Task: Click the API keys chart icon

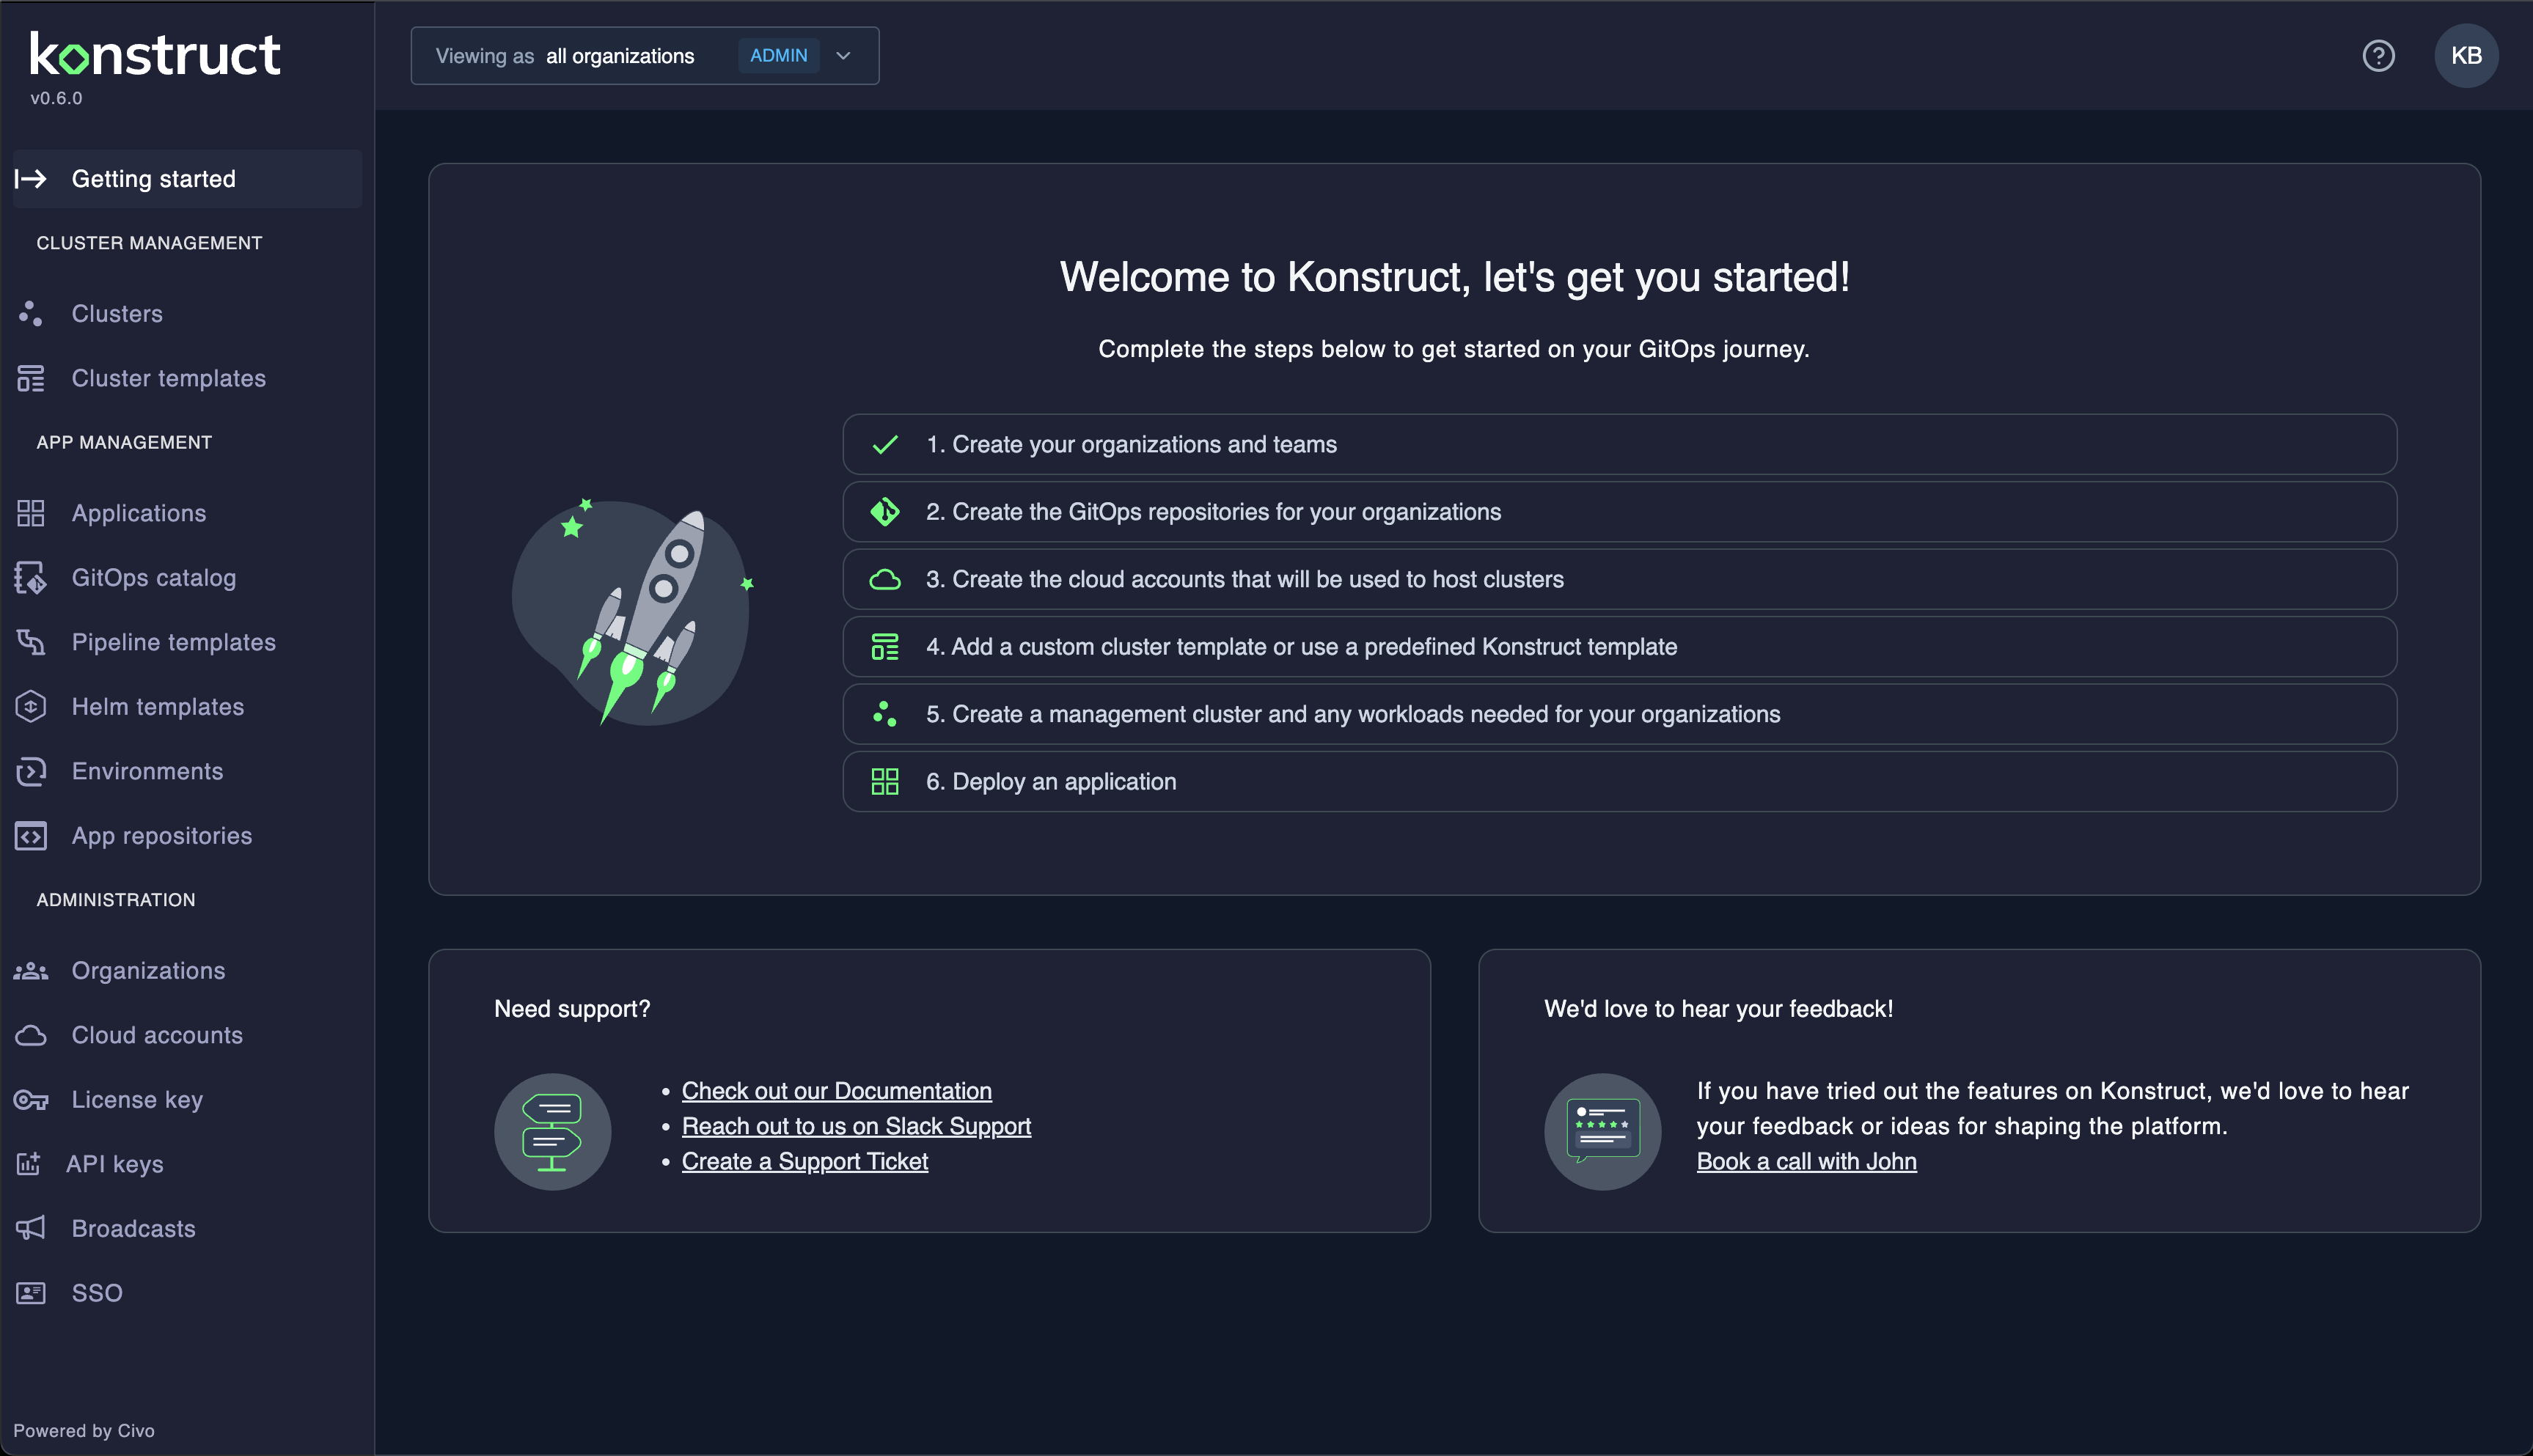Action: point(28,1164)
